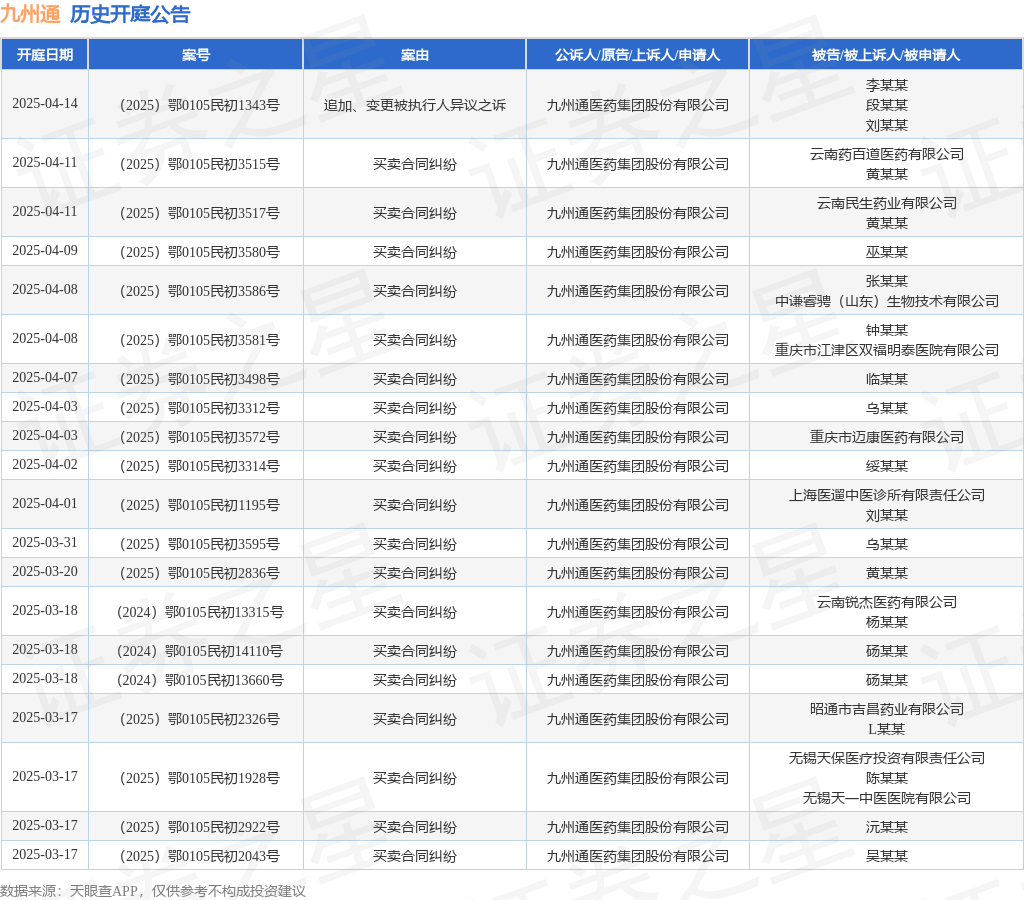The width and height of the screenshot is (1024, 900).
Task: Click the date 2025-03-20
Action: 44,571
